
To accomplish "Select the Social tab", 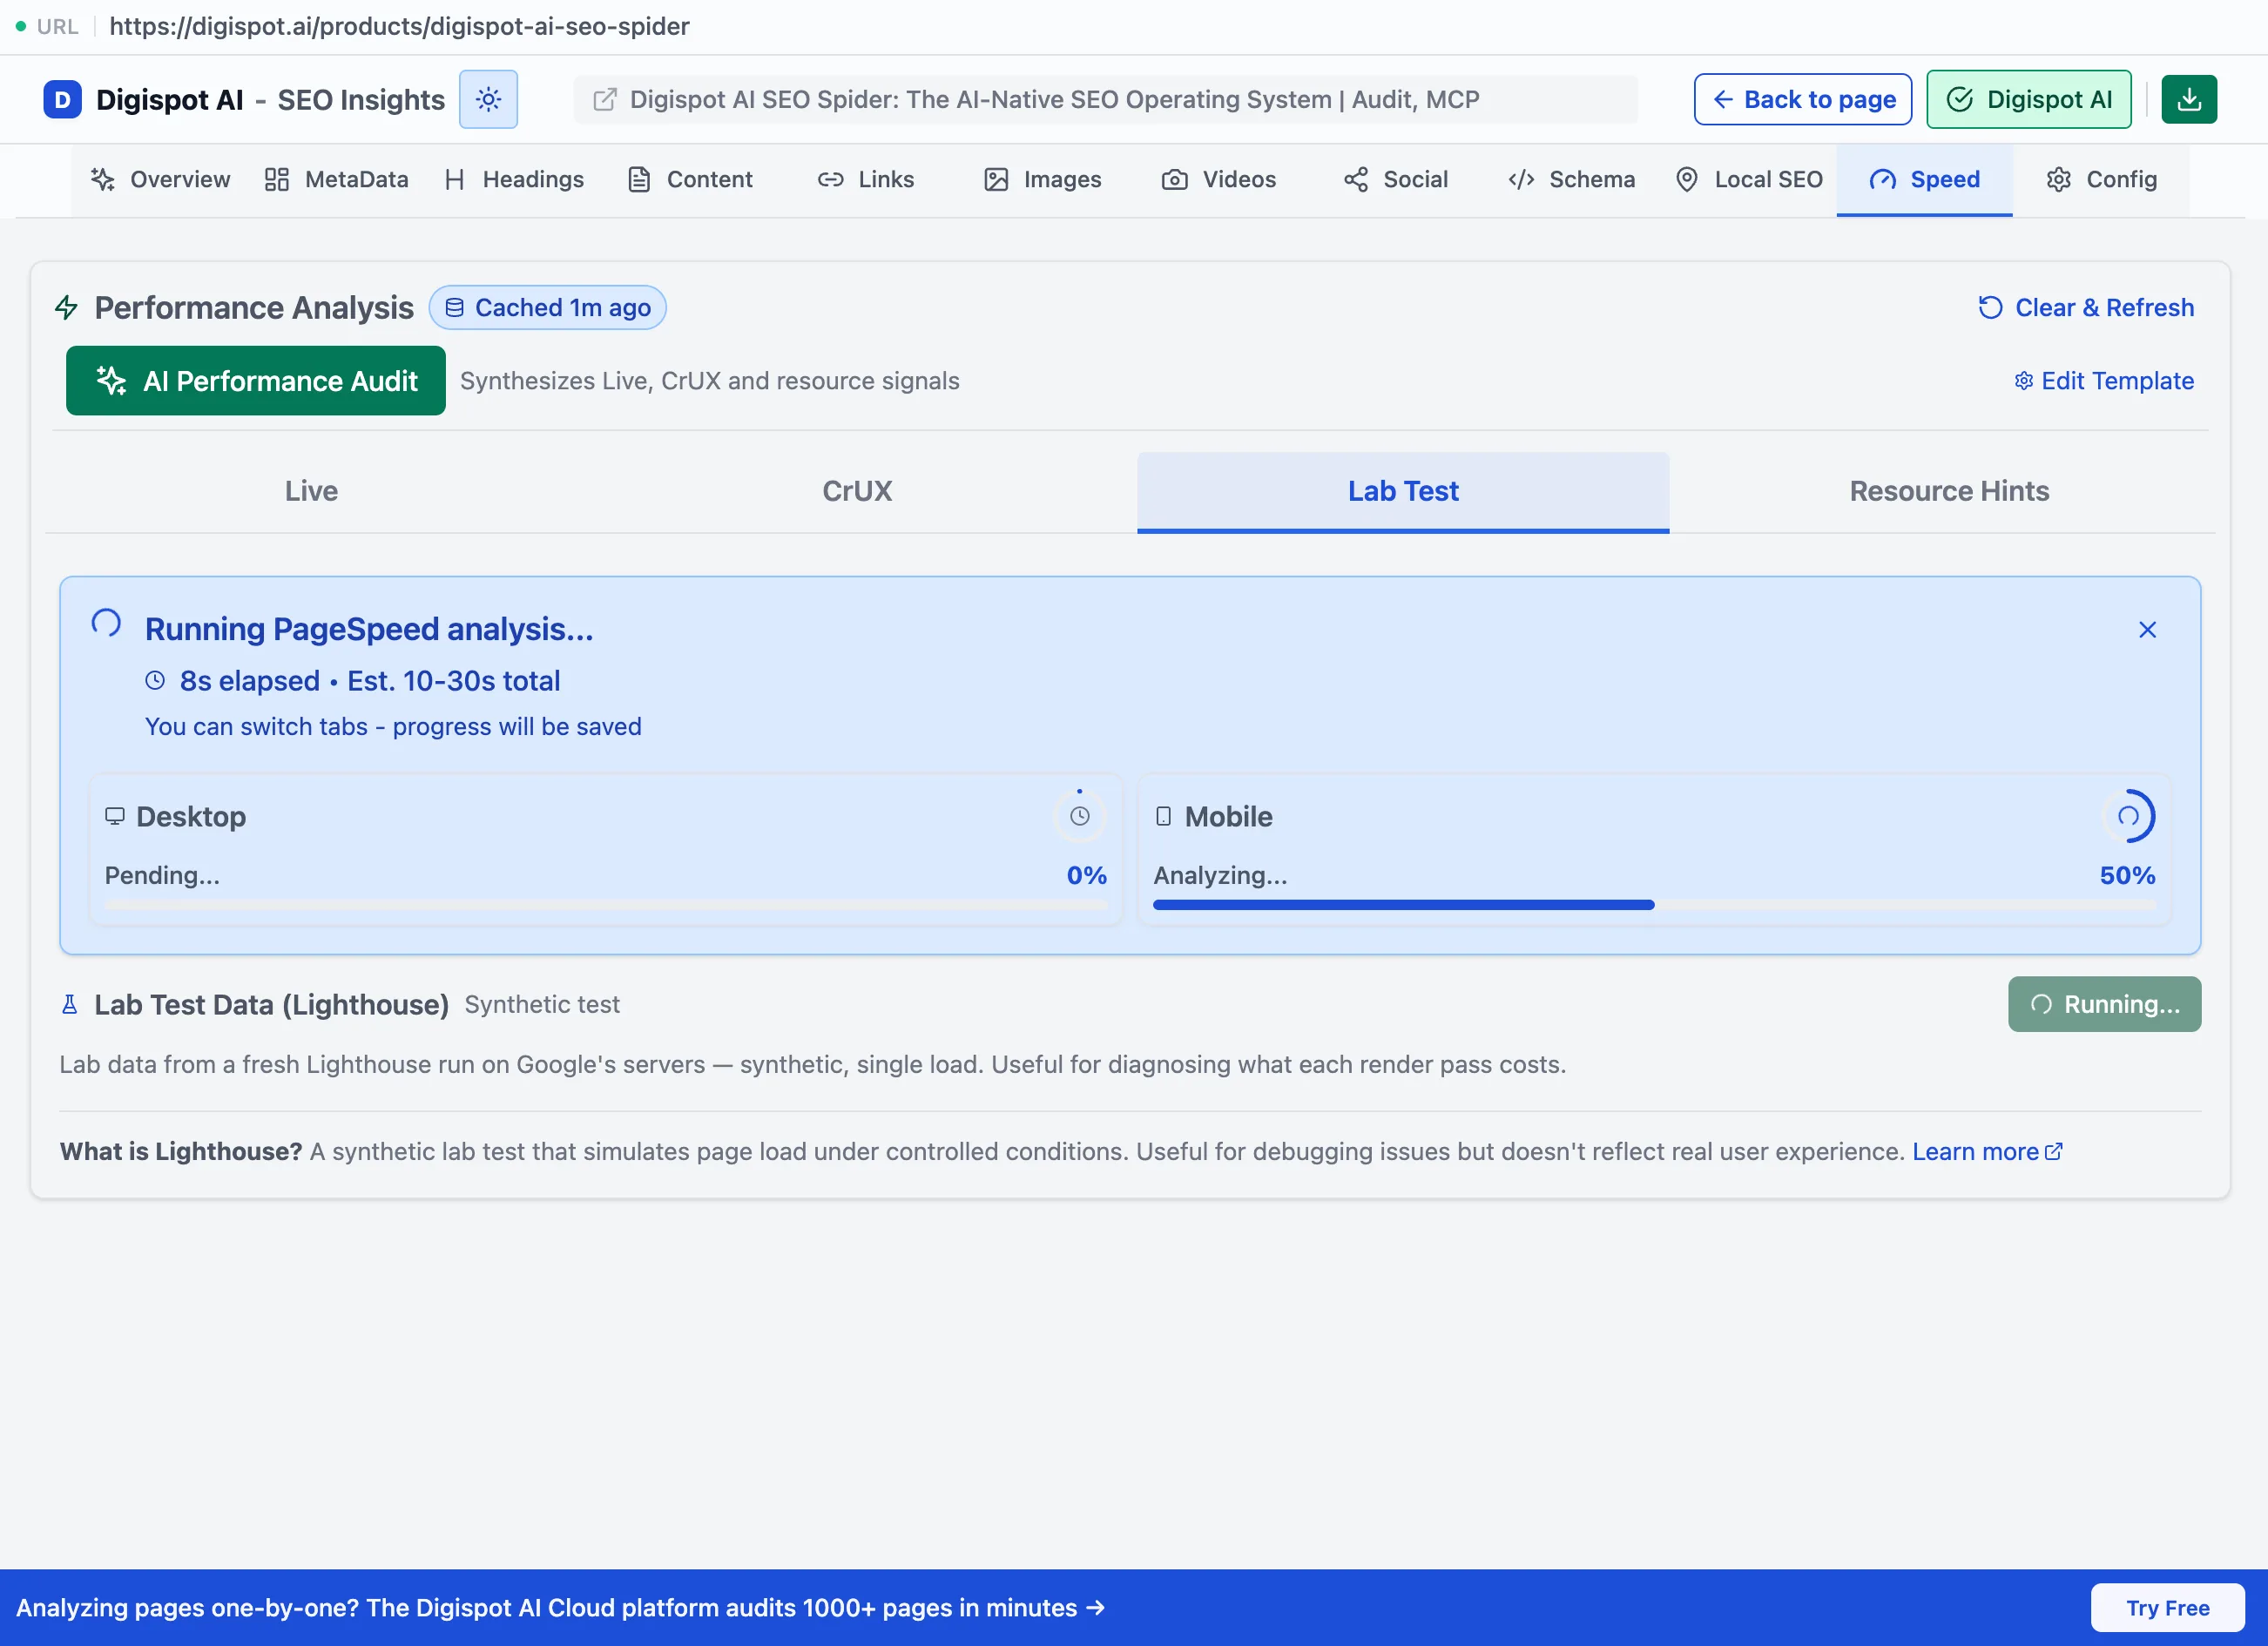I will tap(1396, 180).
